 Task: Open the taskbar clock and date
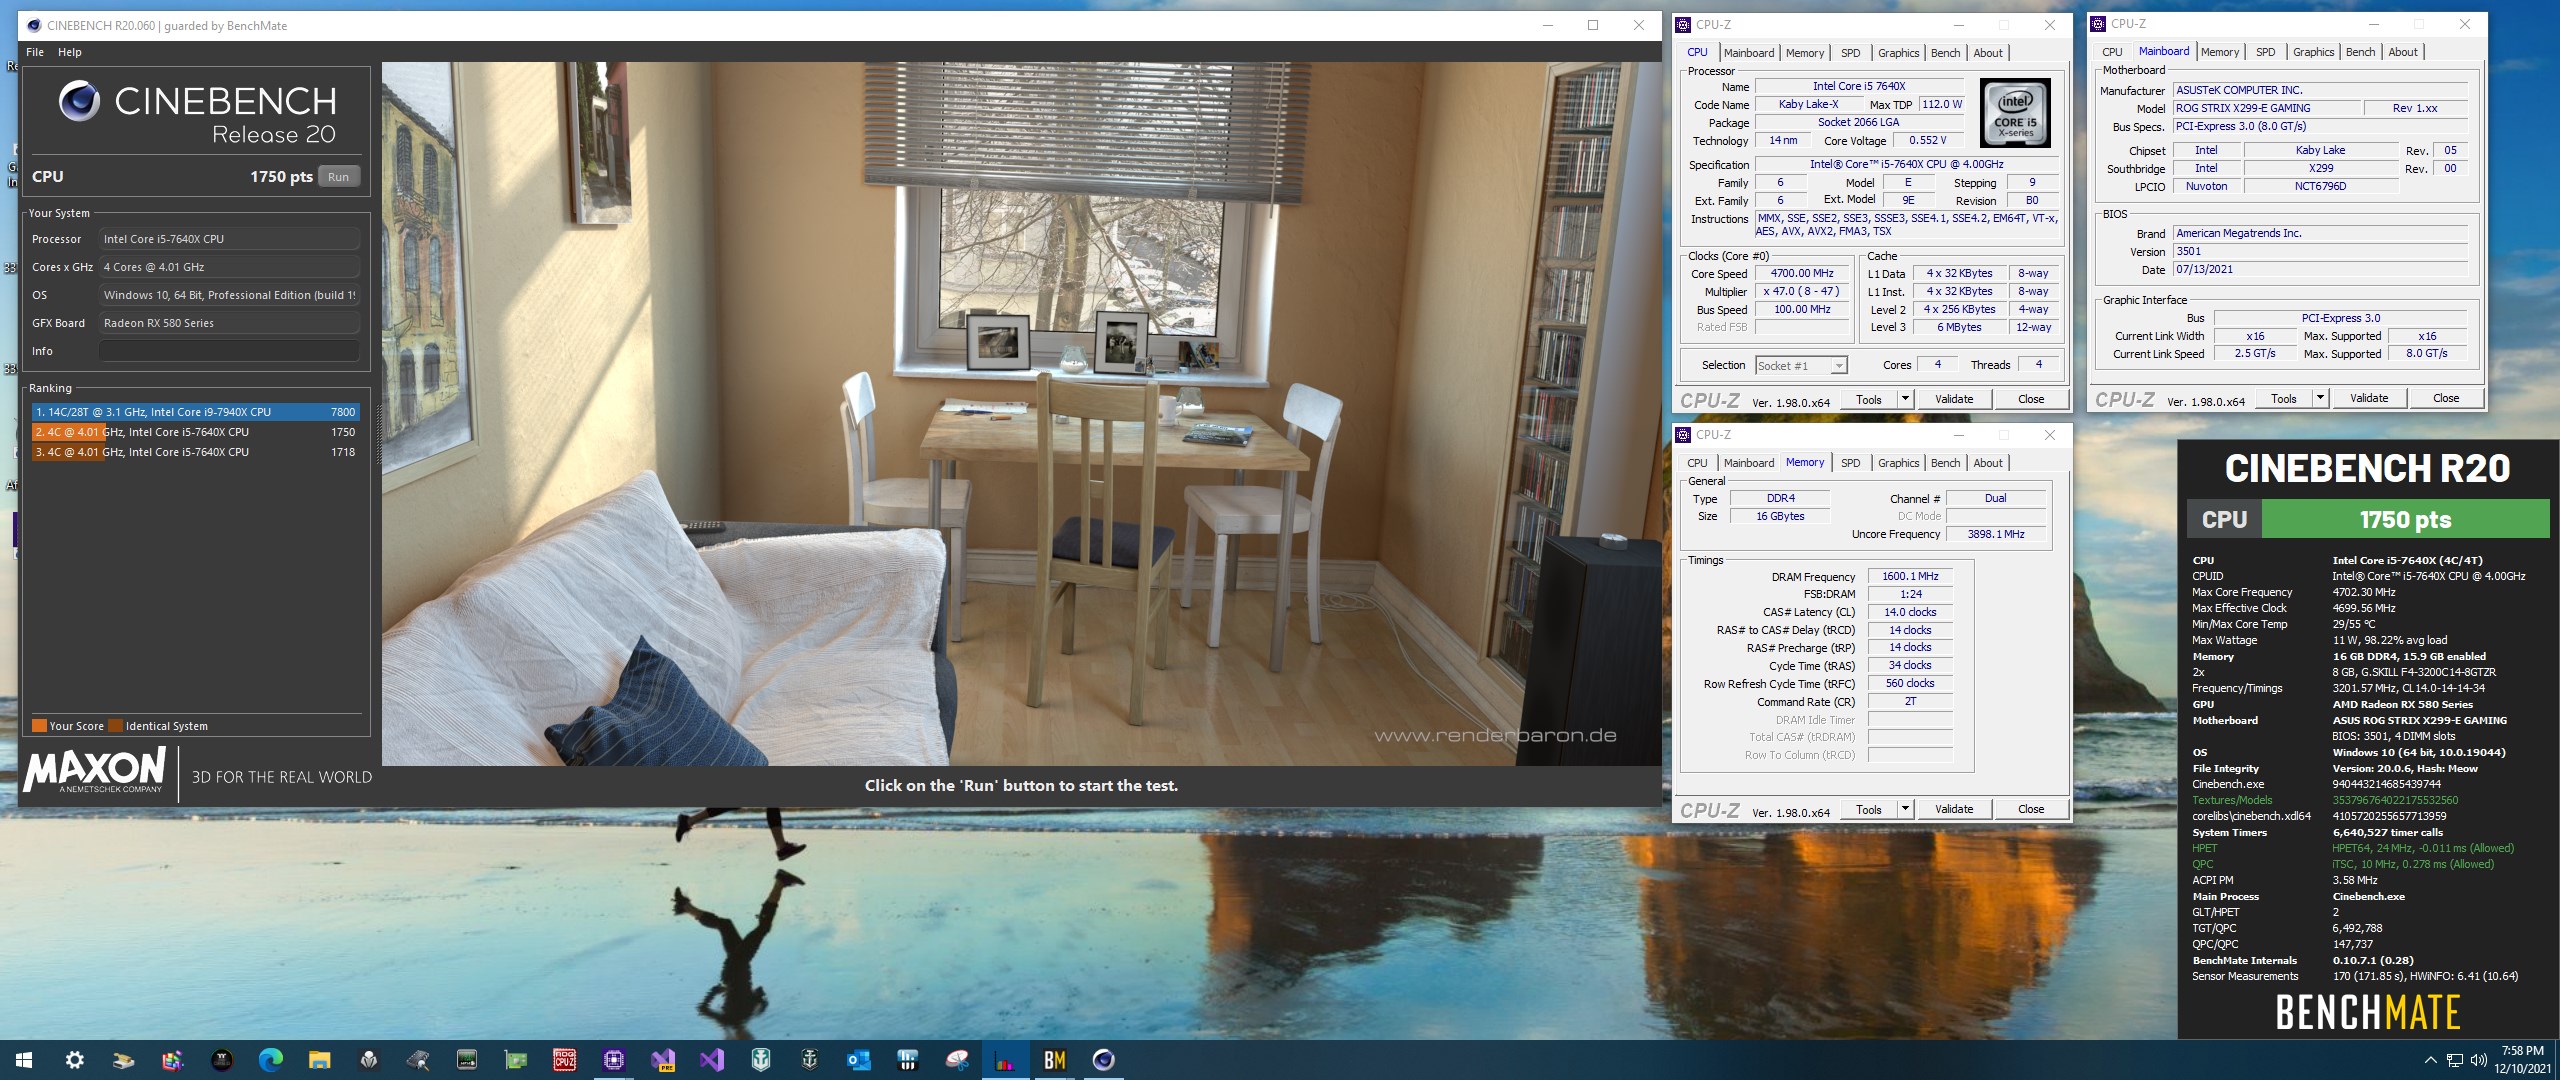point(2522,1060)
